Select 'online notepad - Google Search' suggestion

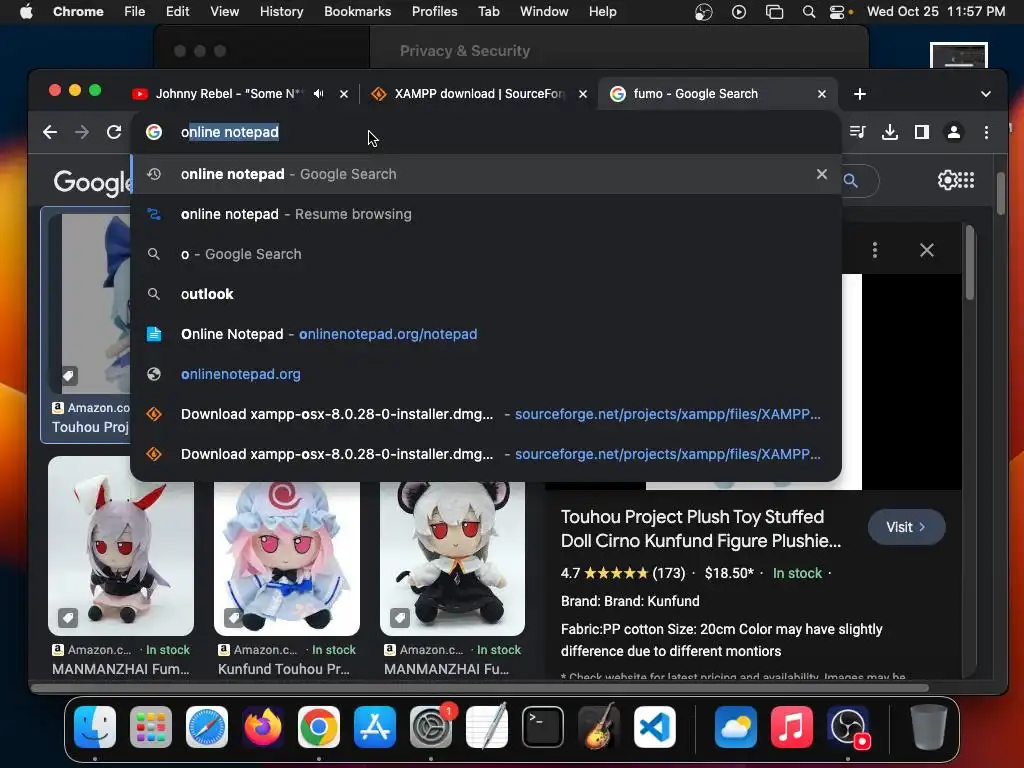pos(486,174)
